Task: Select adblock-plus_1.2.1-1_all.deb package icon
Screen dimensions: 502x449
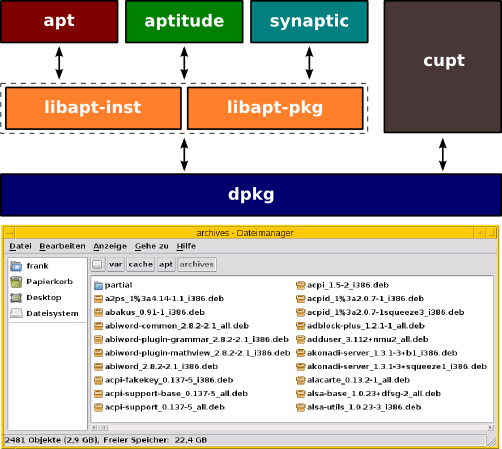Action: [x=301, y=326]
